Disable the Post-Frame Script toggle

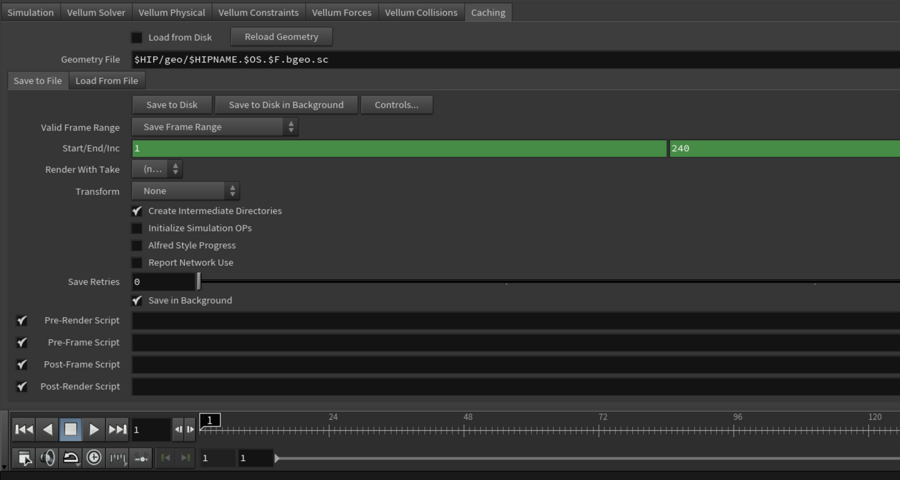(x=22, y=365)
